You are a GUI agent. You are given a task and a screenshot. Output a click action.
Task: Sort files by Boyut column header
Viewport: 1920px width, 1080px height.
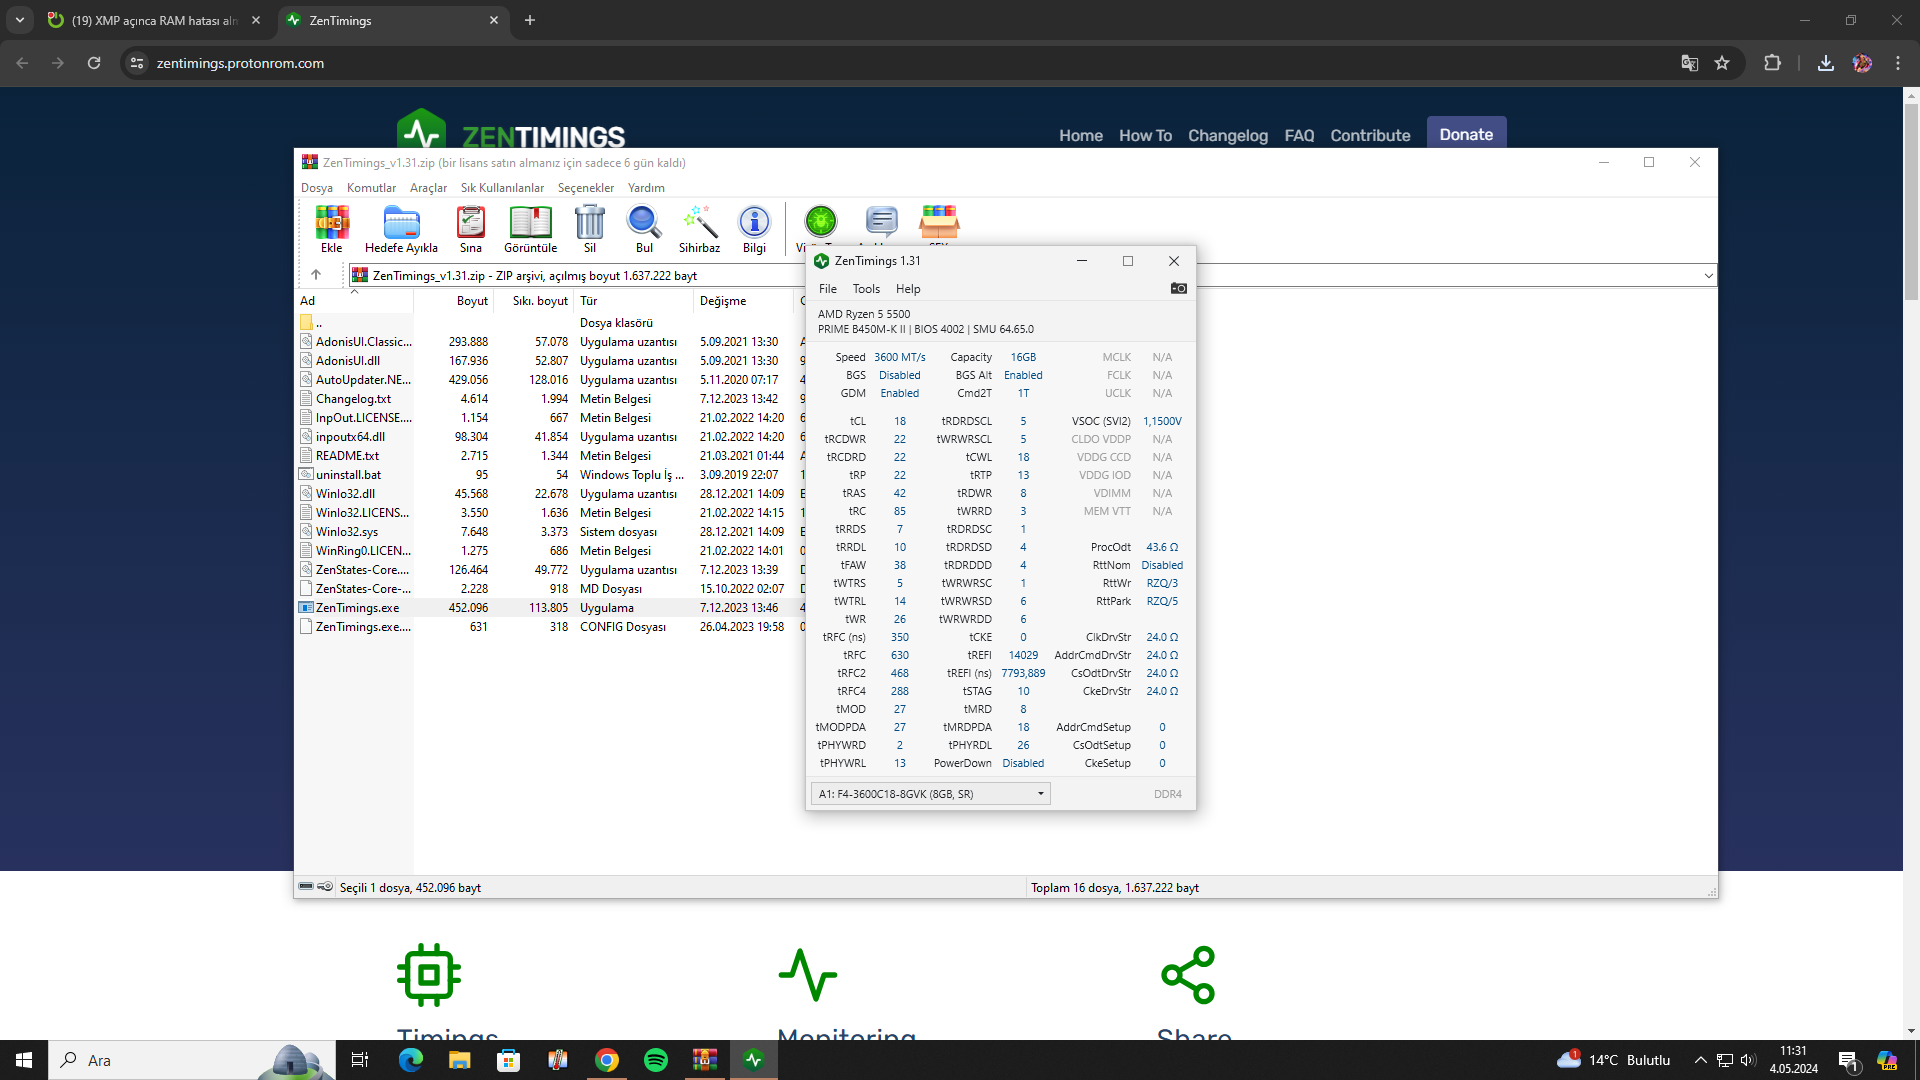point(472,301)
